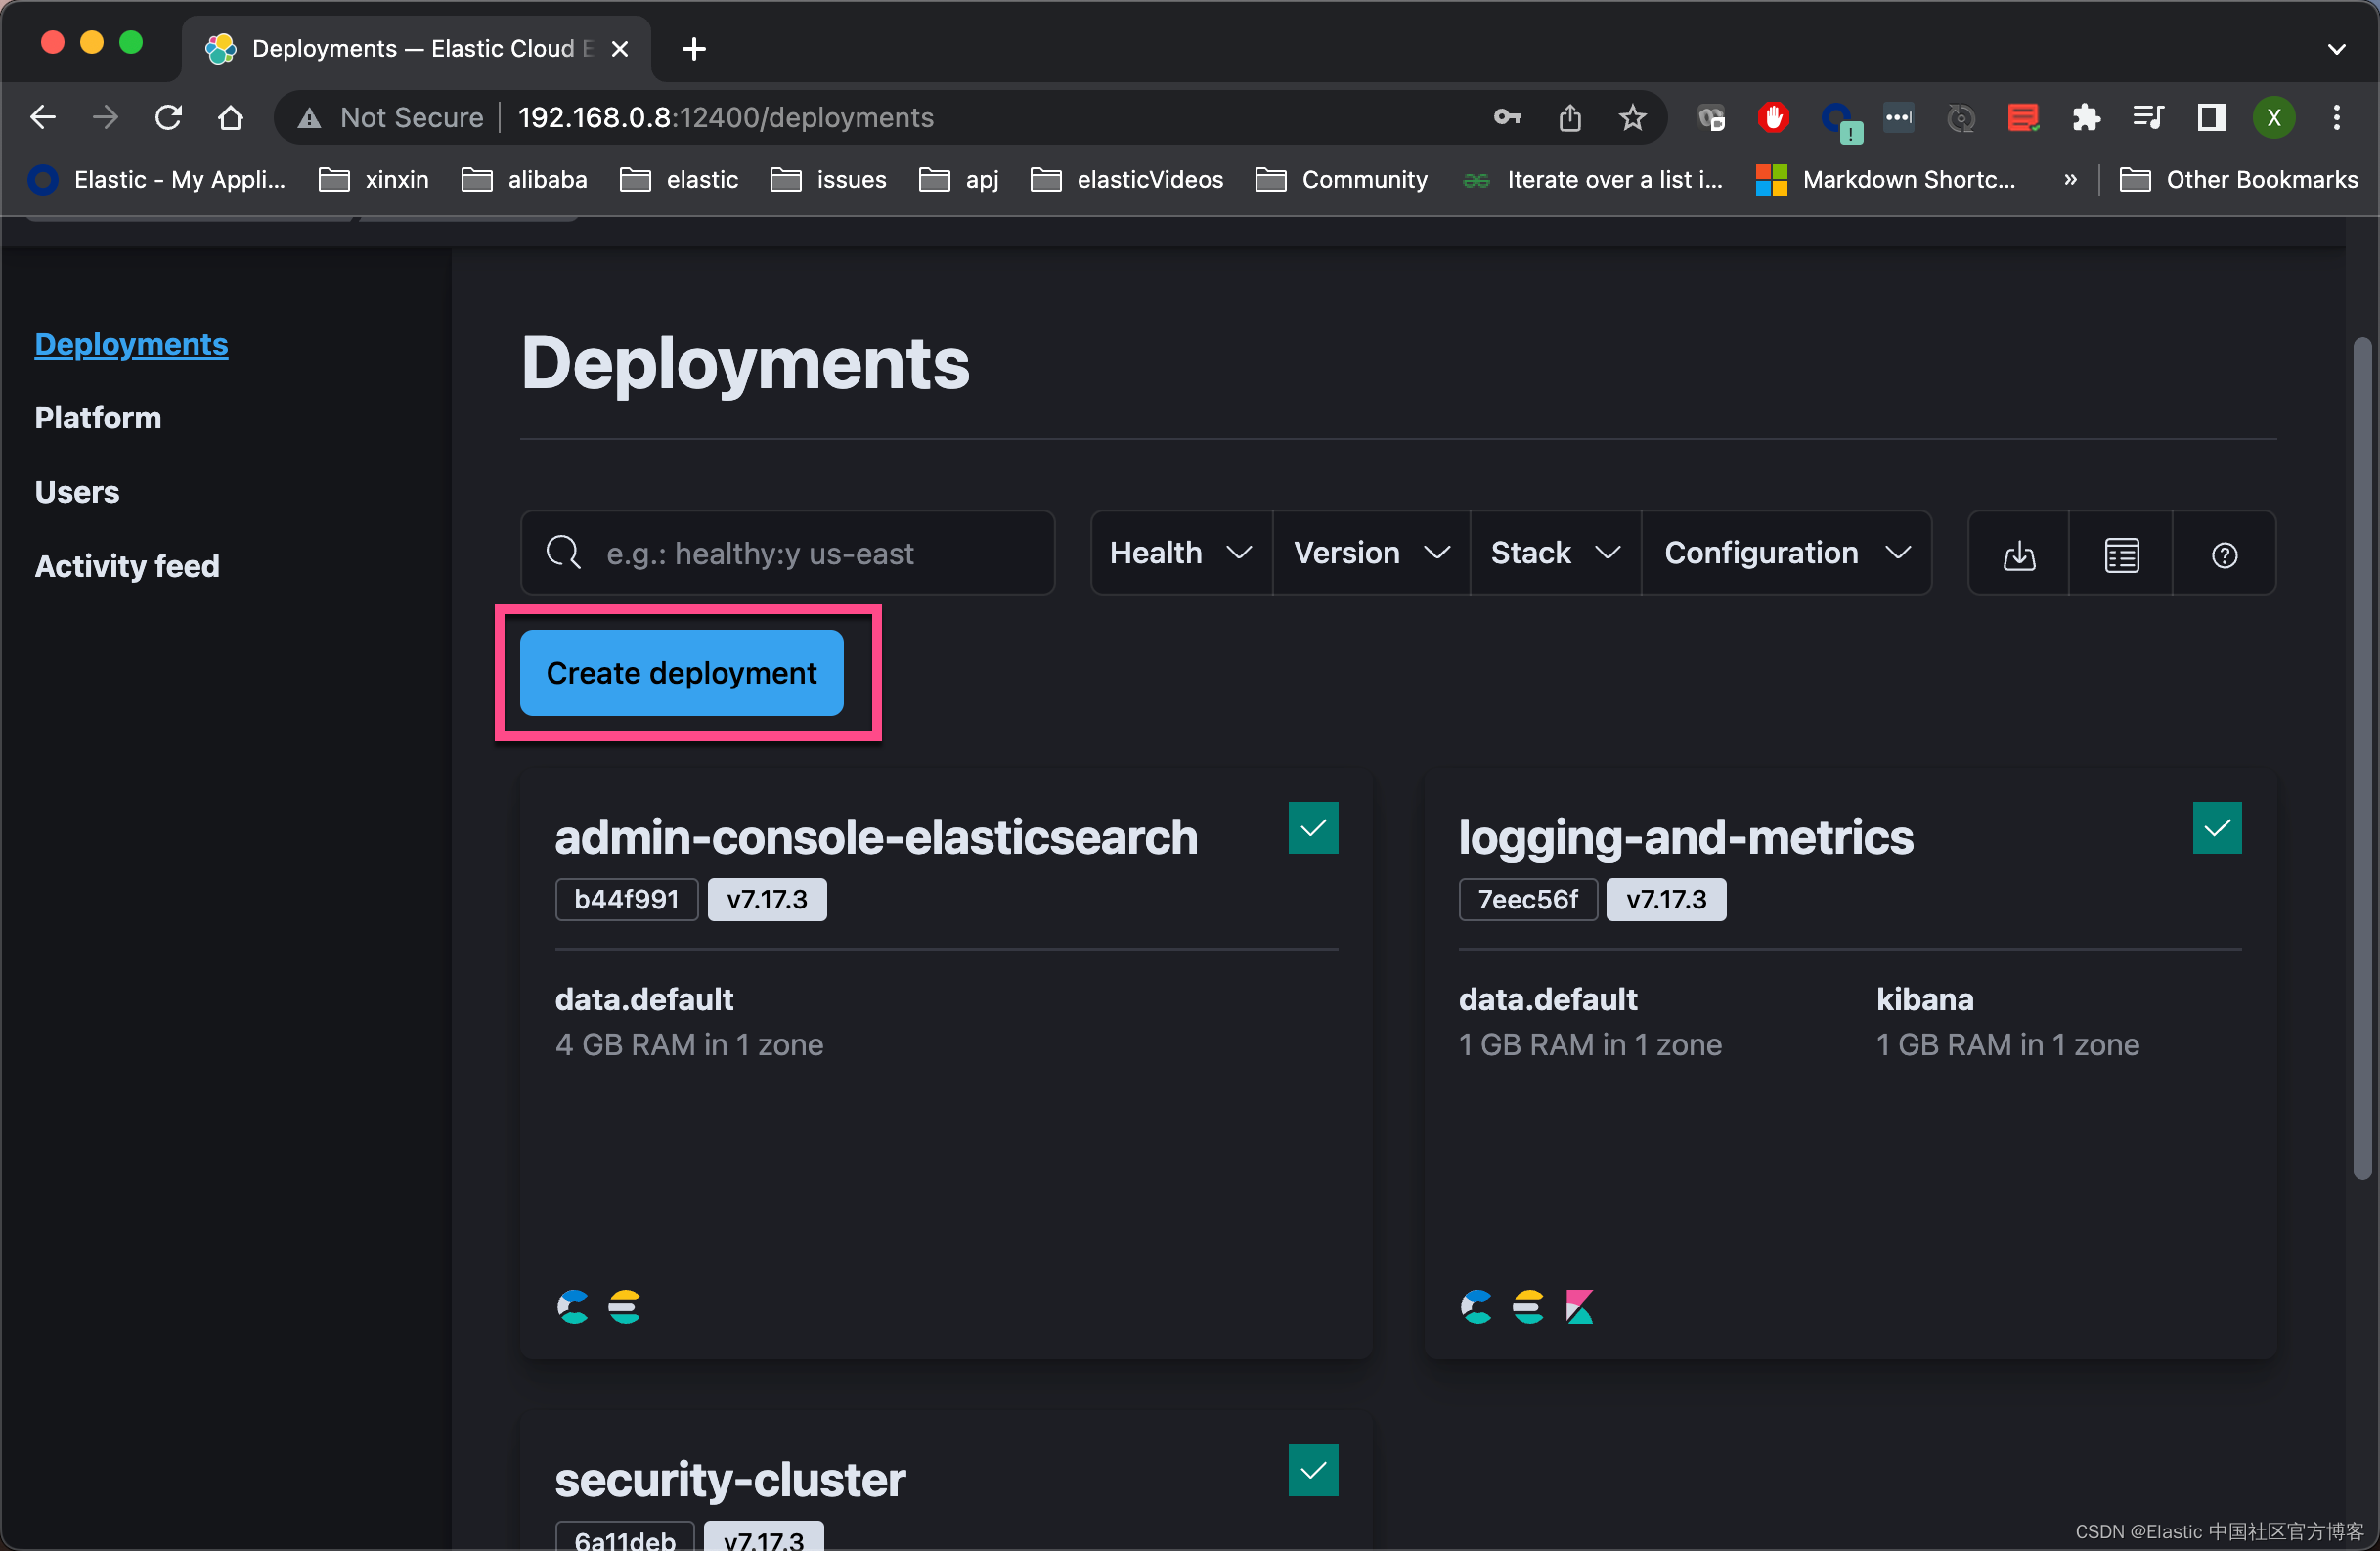Switch to table view using the list icon
The width and height of the screenshot is (2380, 1551).
point(2121,553)
